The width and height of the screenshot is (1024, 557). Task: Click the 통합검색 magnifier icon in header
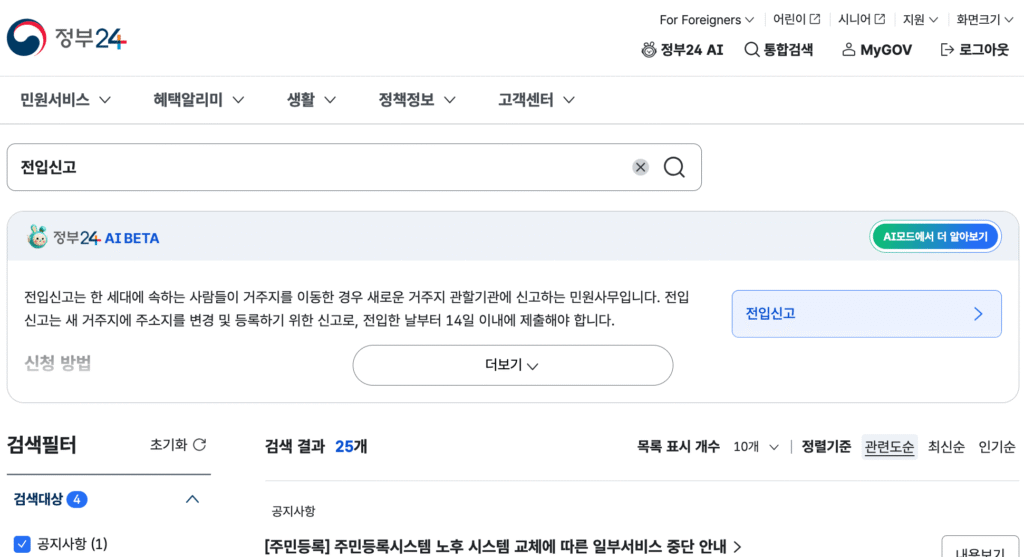752,50
